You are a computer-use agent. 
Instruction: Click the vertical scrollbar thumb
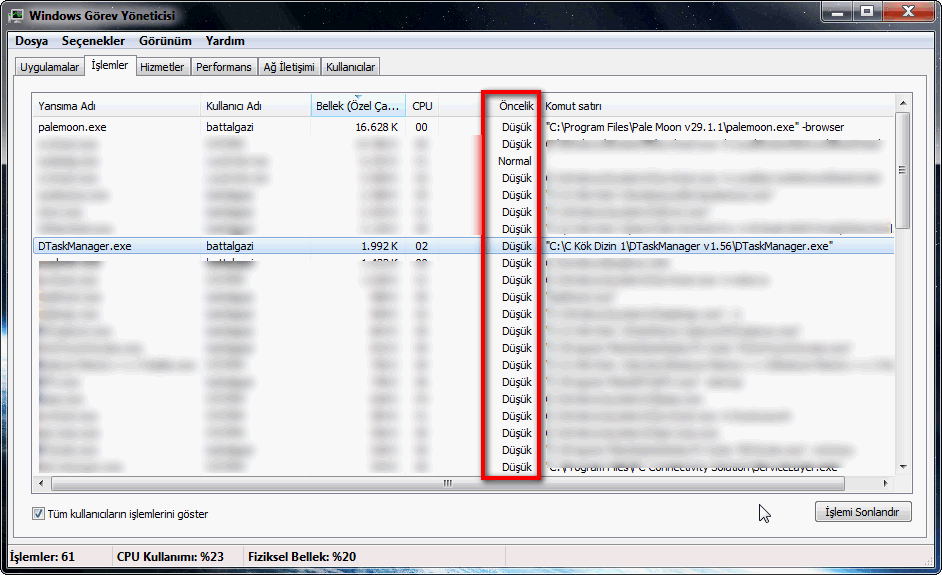tap(902, 171)
